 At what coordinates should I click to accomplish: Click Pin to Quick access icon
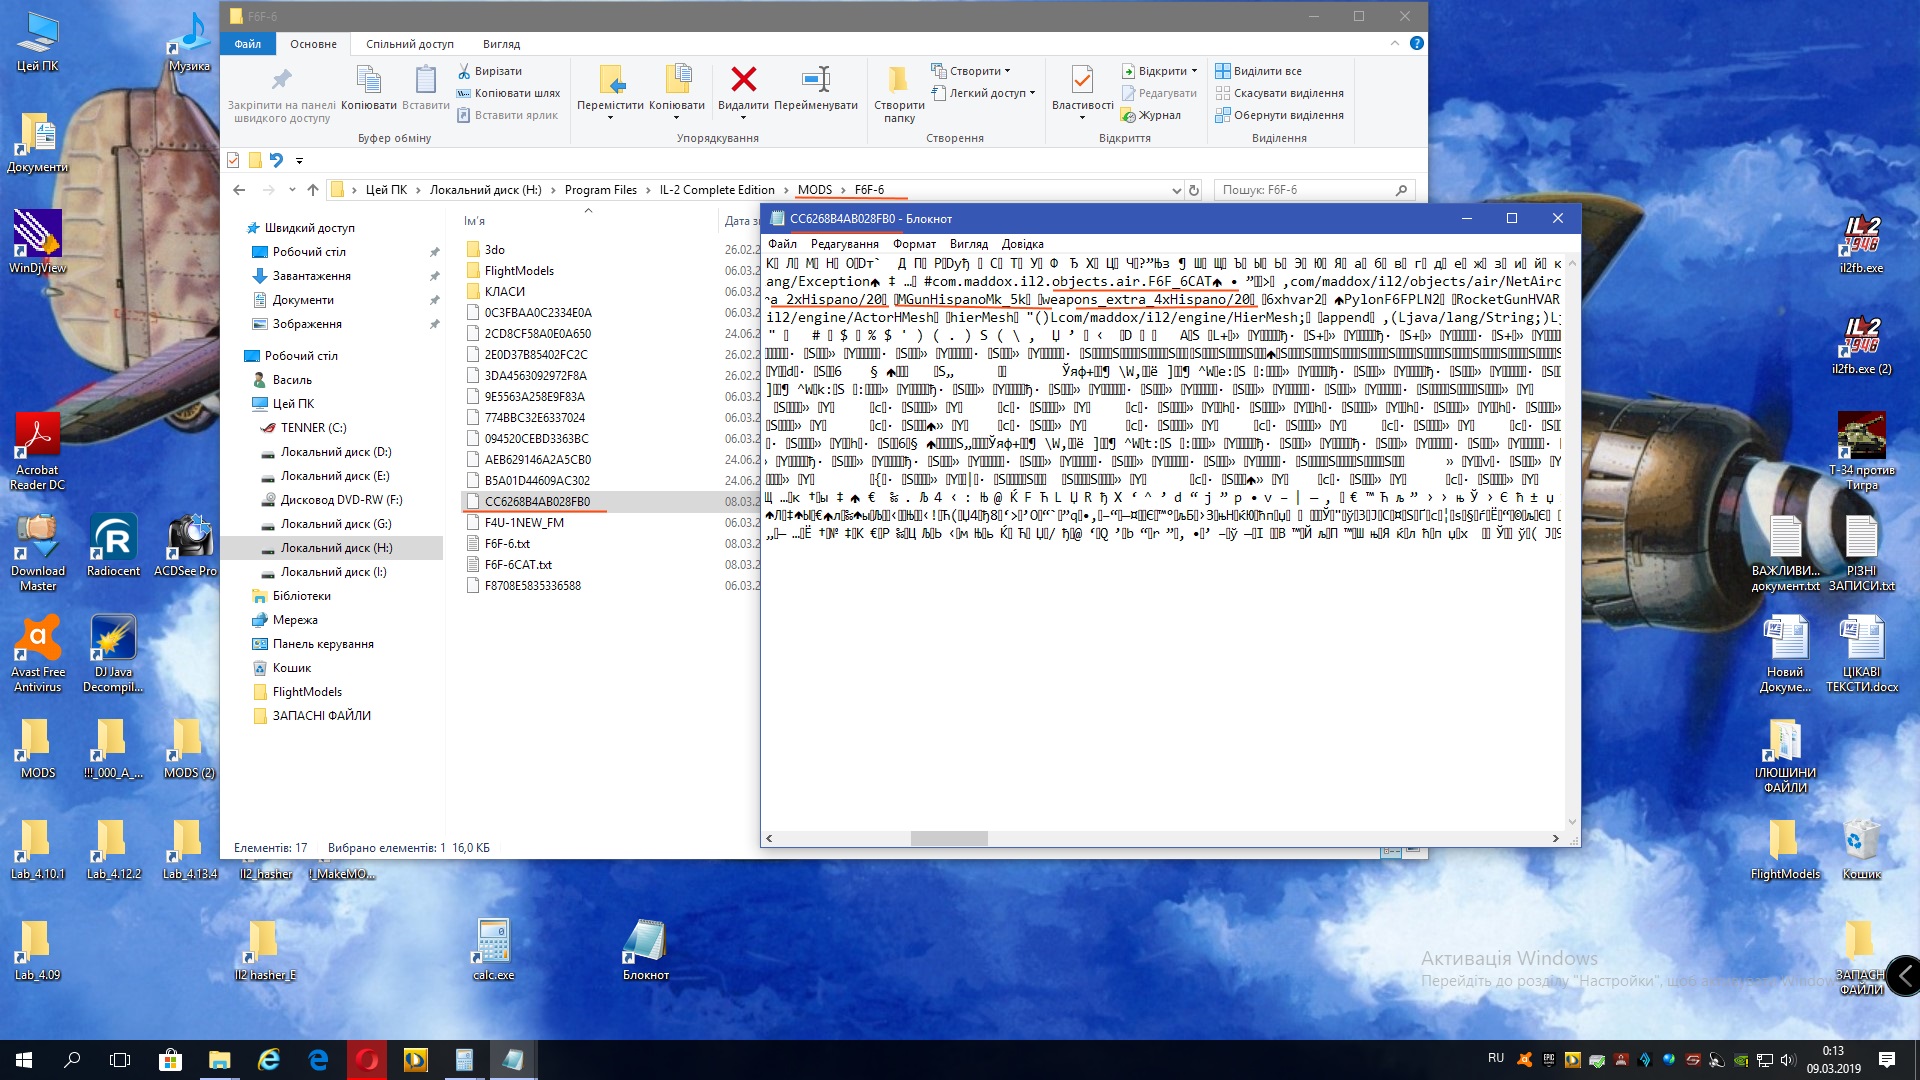click(x=282, y=80)
